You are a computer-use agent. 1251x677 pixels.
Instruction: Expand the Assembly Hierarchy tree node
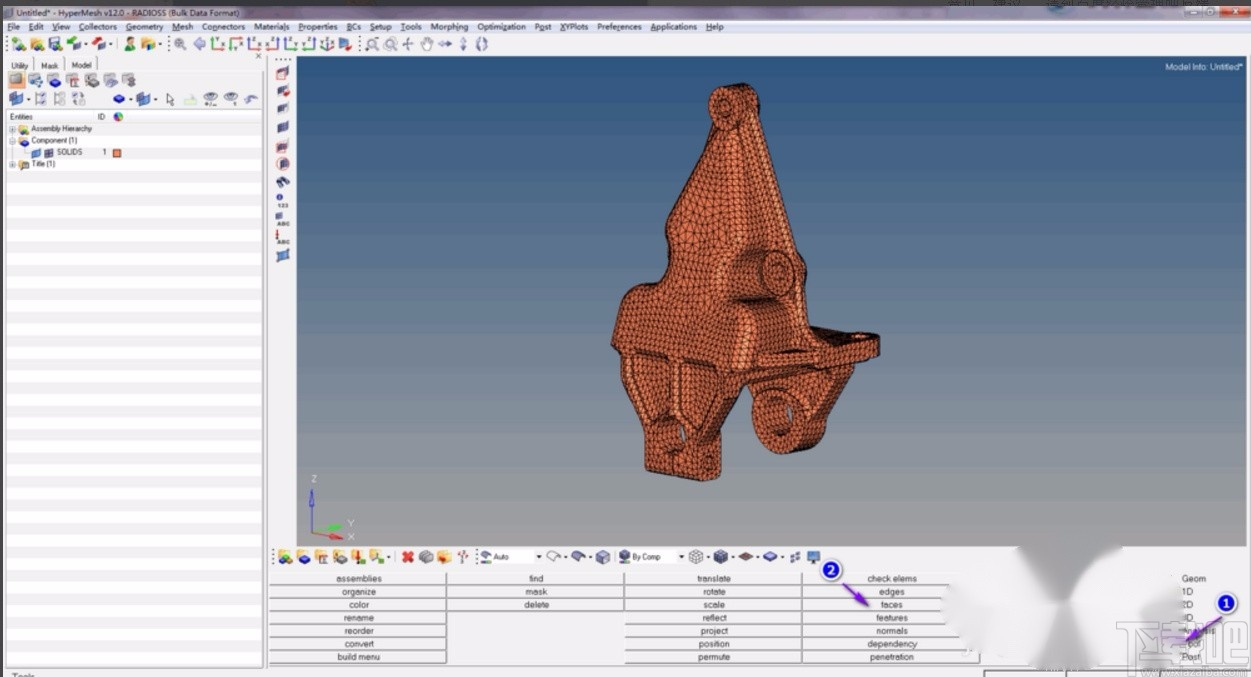(x=12, y=129)
